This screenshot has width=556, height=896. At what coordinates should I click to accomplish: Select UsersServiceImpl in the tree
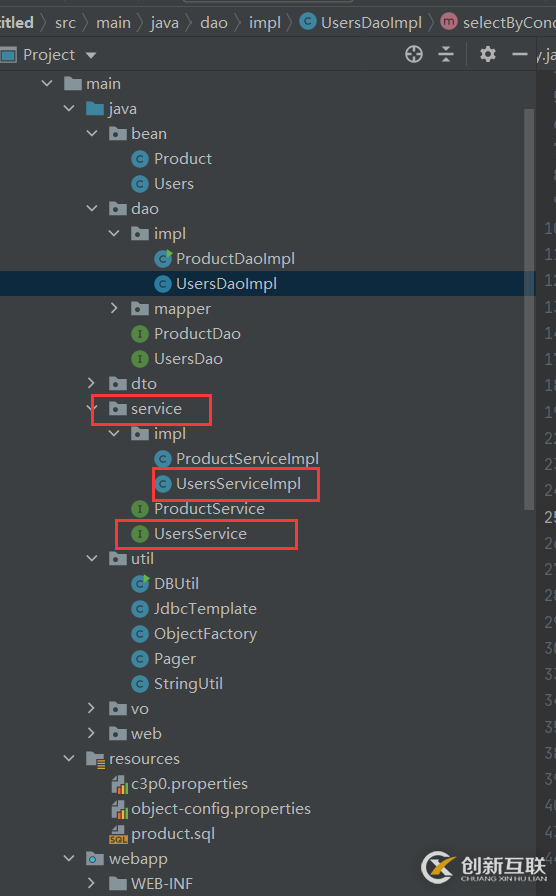[x=238, y=483]
